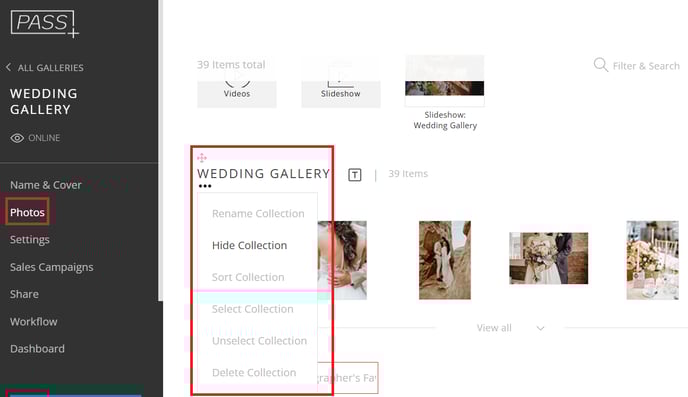
Task: Click the Wedding Gallery sidebar title
Action: tap(44, 101)
